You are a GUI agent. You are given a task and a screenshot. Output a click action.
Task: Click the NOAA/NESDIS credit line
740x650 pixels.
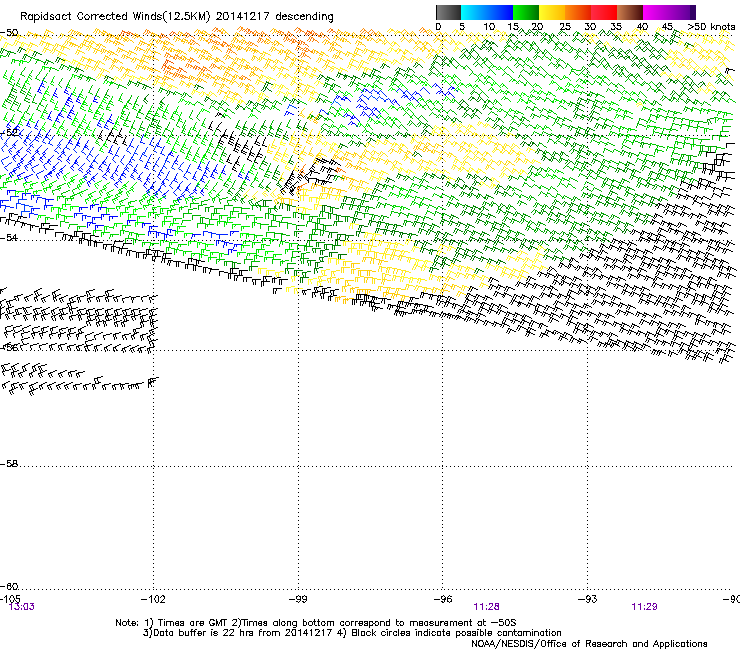pyautogui.click(x=589, y=644)
